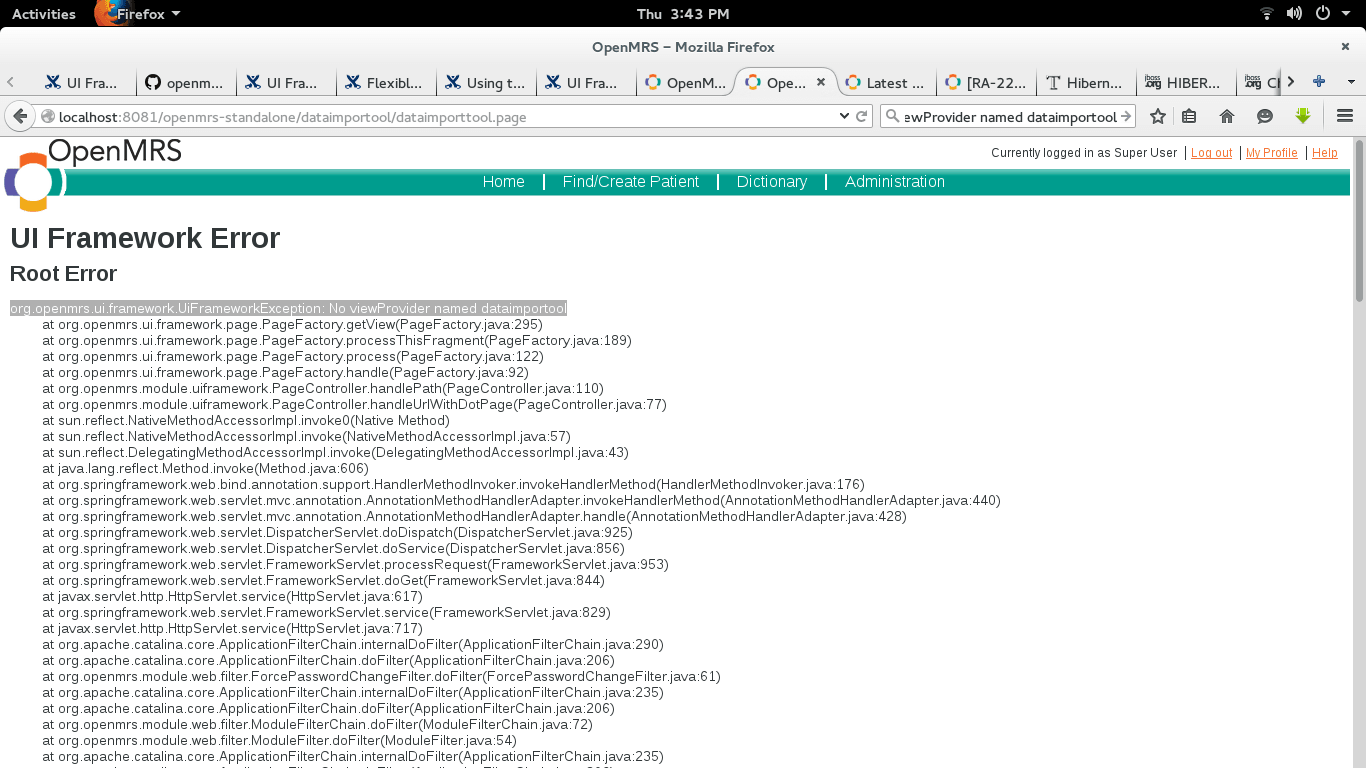Open the Administration menu link
Image resolution: width=1366 pixels, height=768 pixels.
894,182
